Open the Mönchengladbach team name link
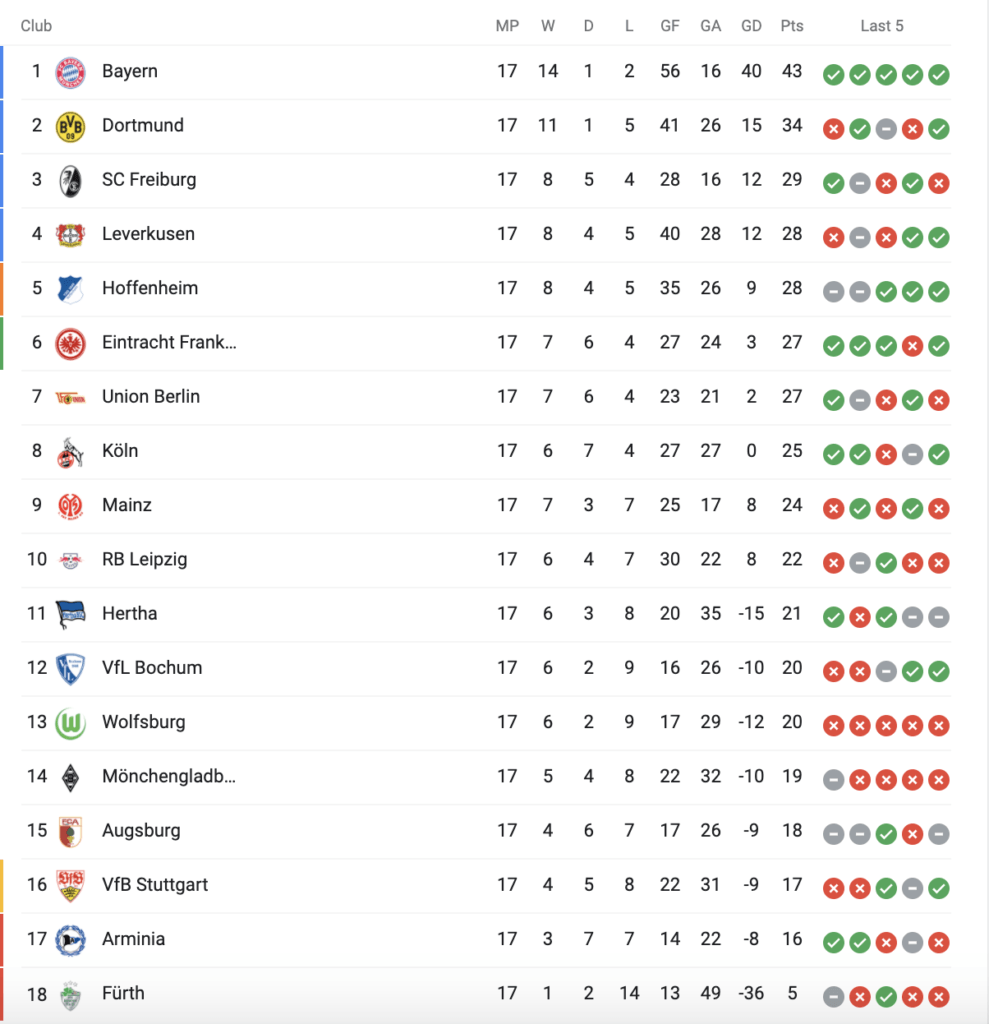 (169, 776)
